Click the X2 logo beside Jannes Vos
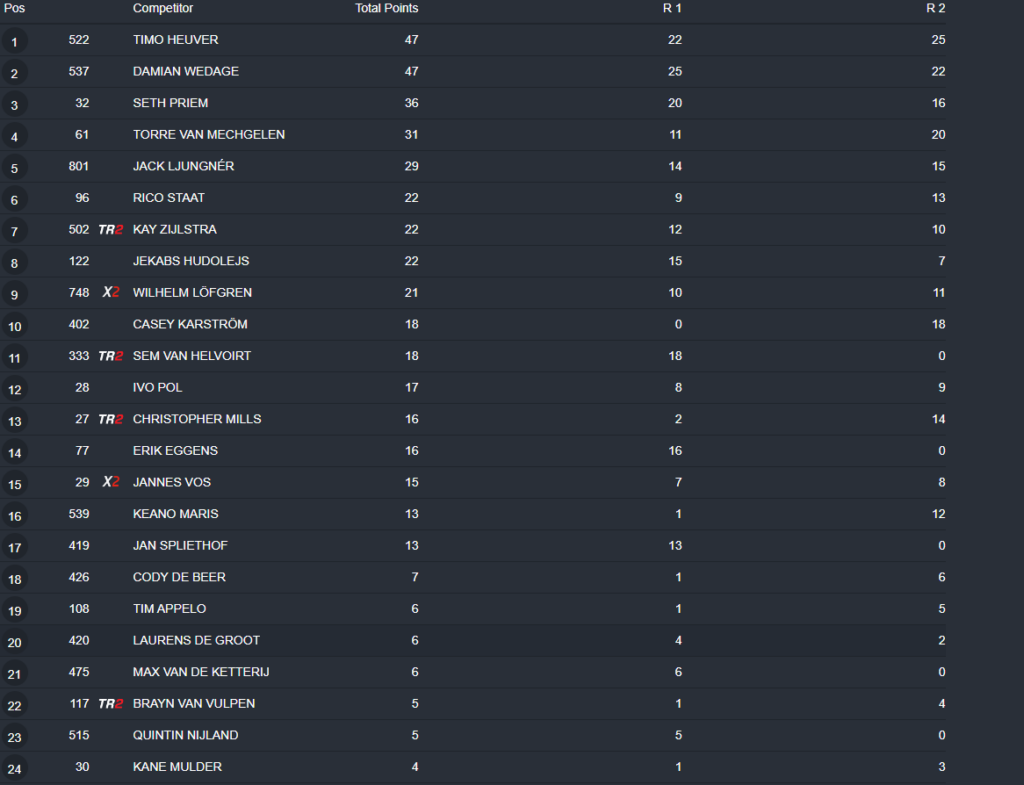The height and width of the screenshot is (785, 1024). (111, 482)
